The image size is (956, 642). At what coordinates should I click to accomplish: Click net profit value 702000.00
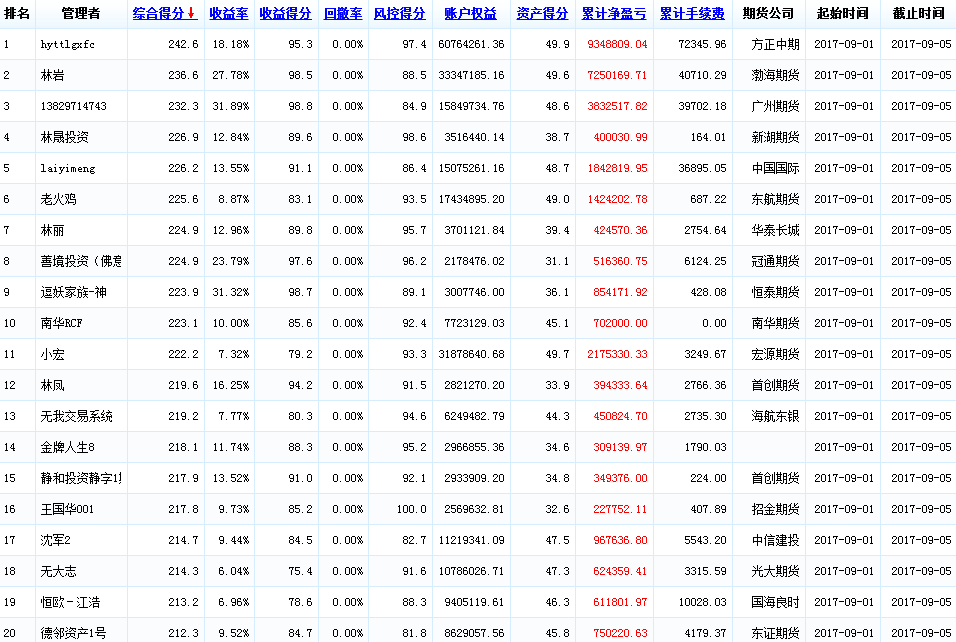tap(620, 323)
